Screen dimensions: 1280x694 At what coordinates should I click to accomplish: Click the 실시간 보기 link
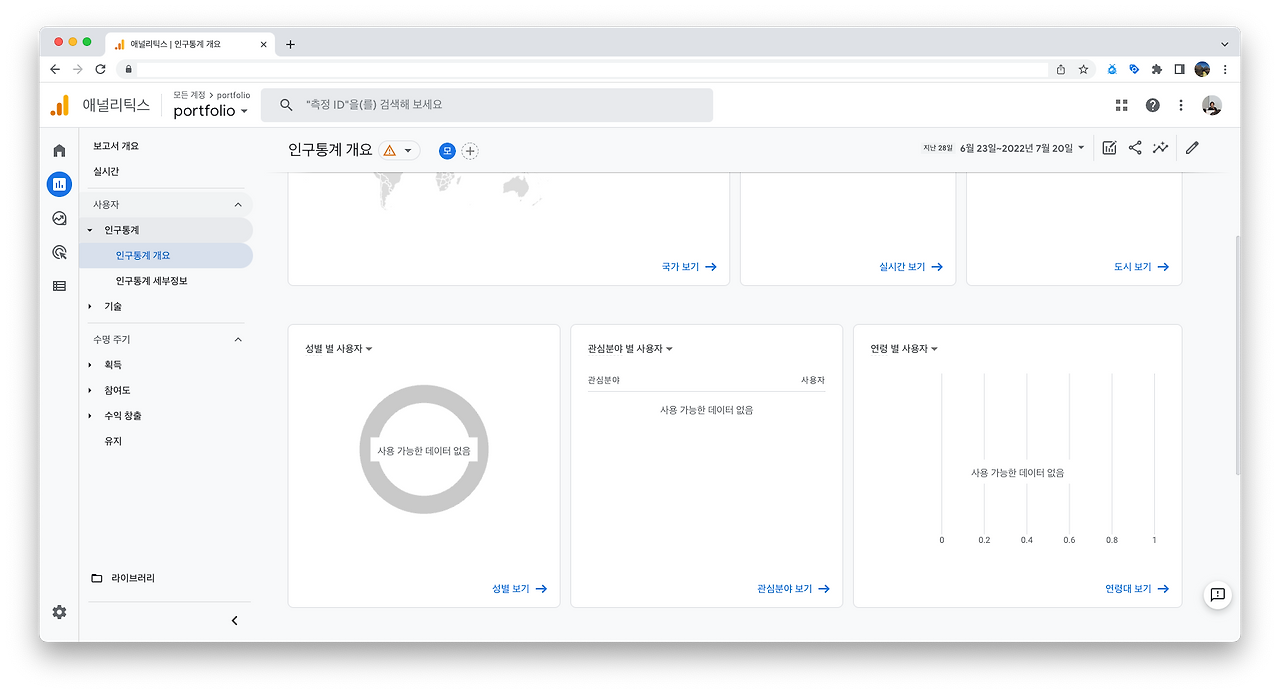click(910, 267)
